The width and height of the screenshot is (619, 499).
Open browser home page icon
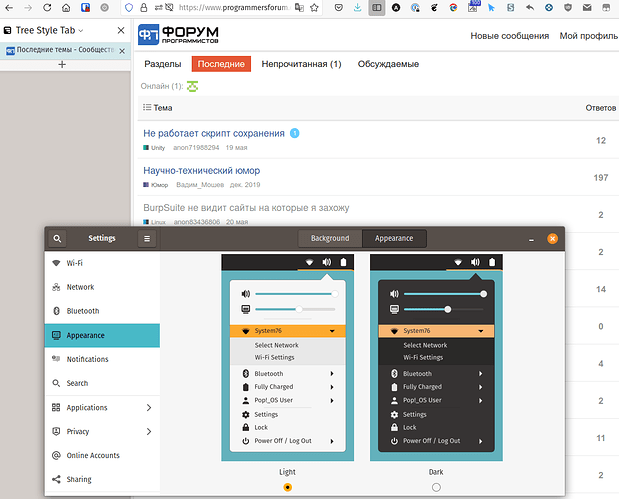tap(66, 8)
